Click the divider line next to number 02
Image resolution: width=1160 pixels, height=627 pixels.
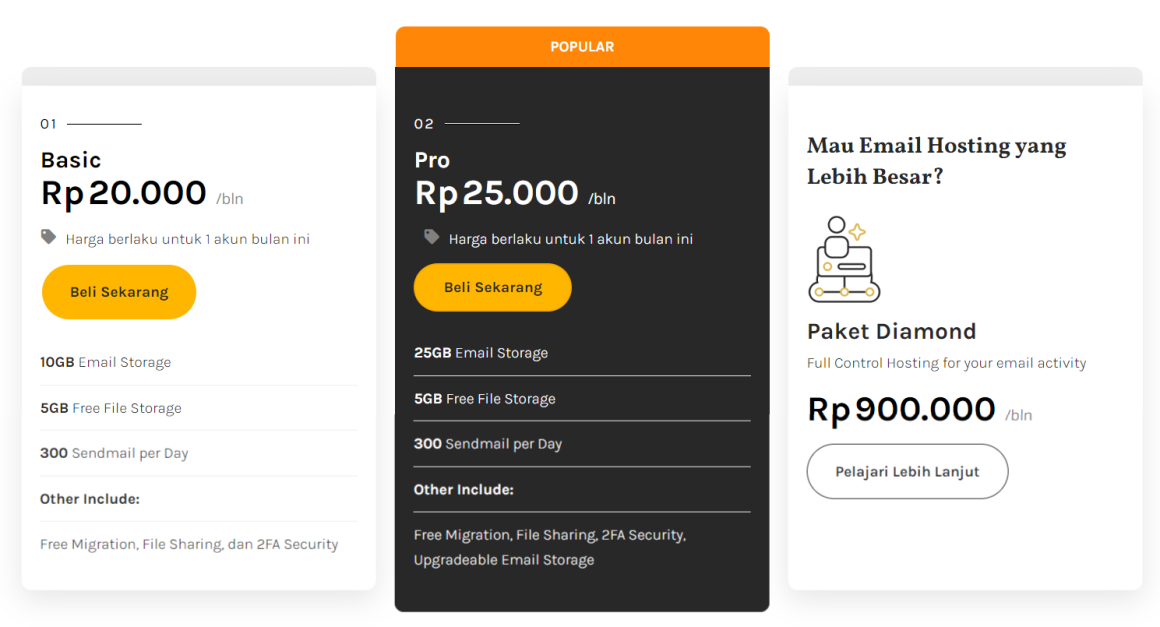pos(483,123)
